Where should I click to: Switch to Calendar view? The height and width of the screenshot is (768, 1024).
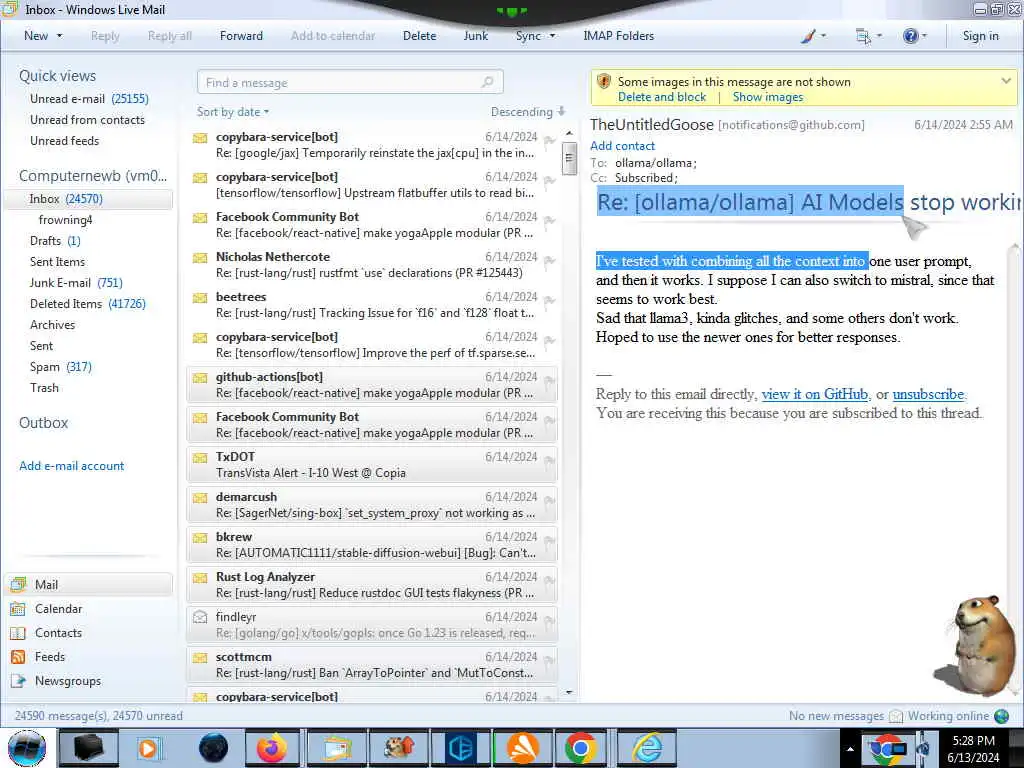[x=58, y=609]
